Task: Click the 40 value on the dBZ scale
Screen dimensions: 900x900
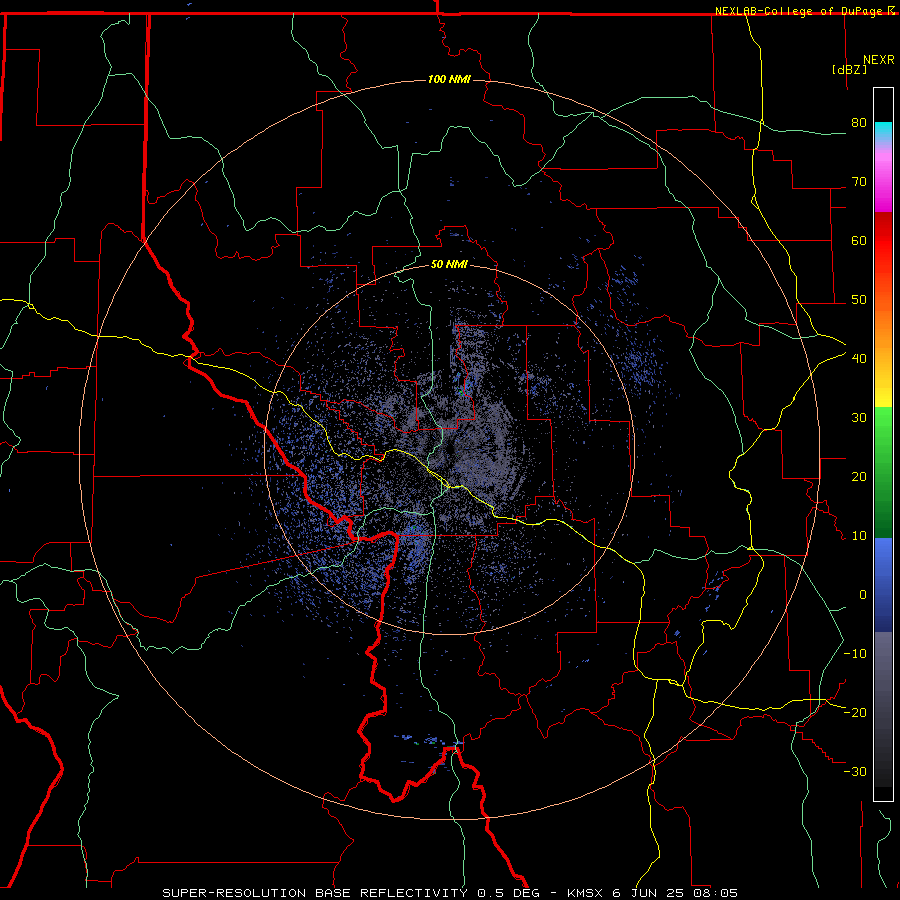Action: pyautogui.click(x=859, y=359)
